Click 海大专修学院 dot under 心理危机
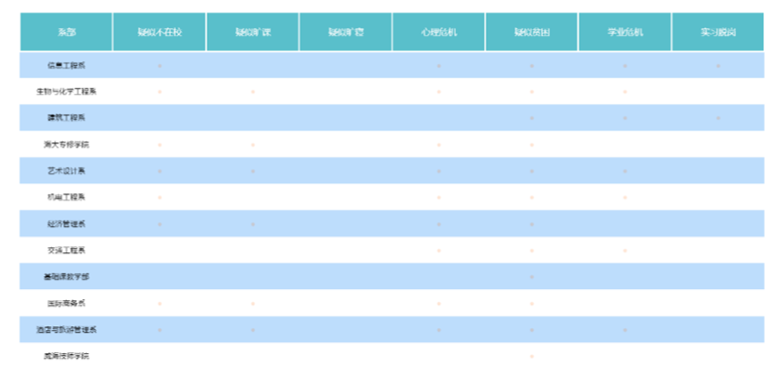This screenshot has width=778, height=377. coord(439,145)
